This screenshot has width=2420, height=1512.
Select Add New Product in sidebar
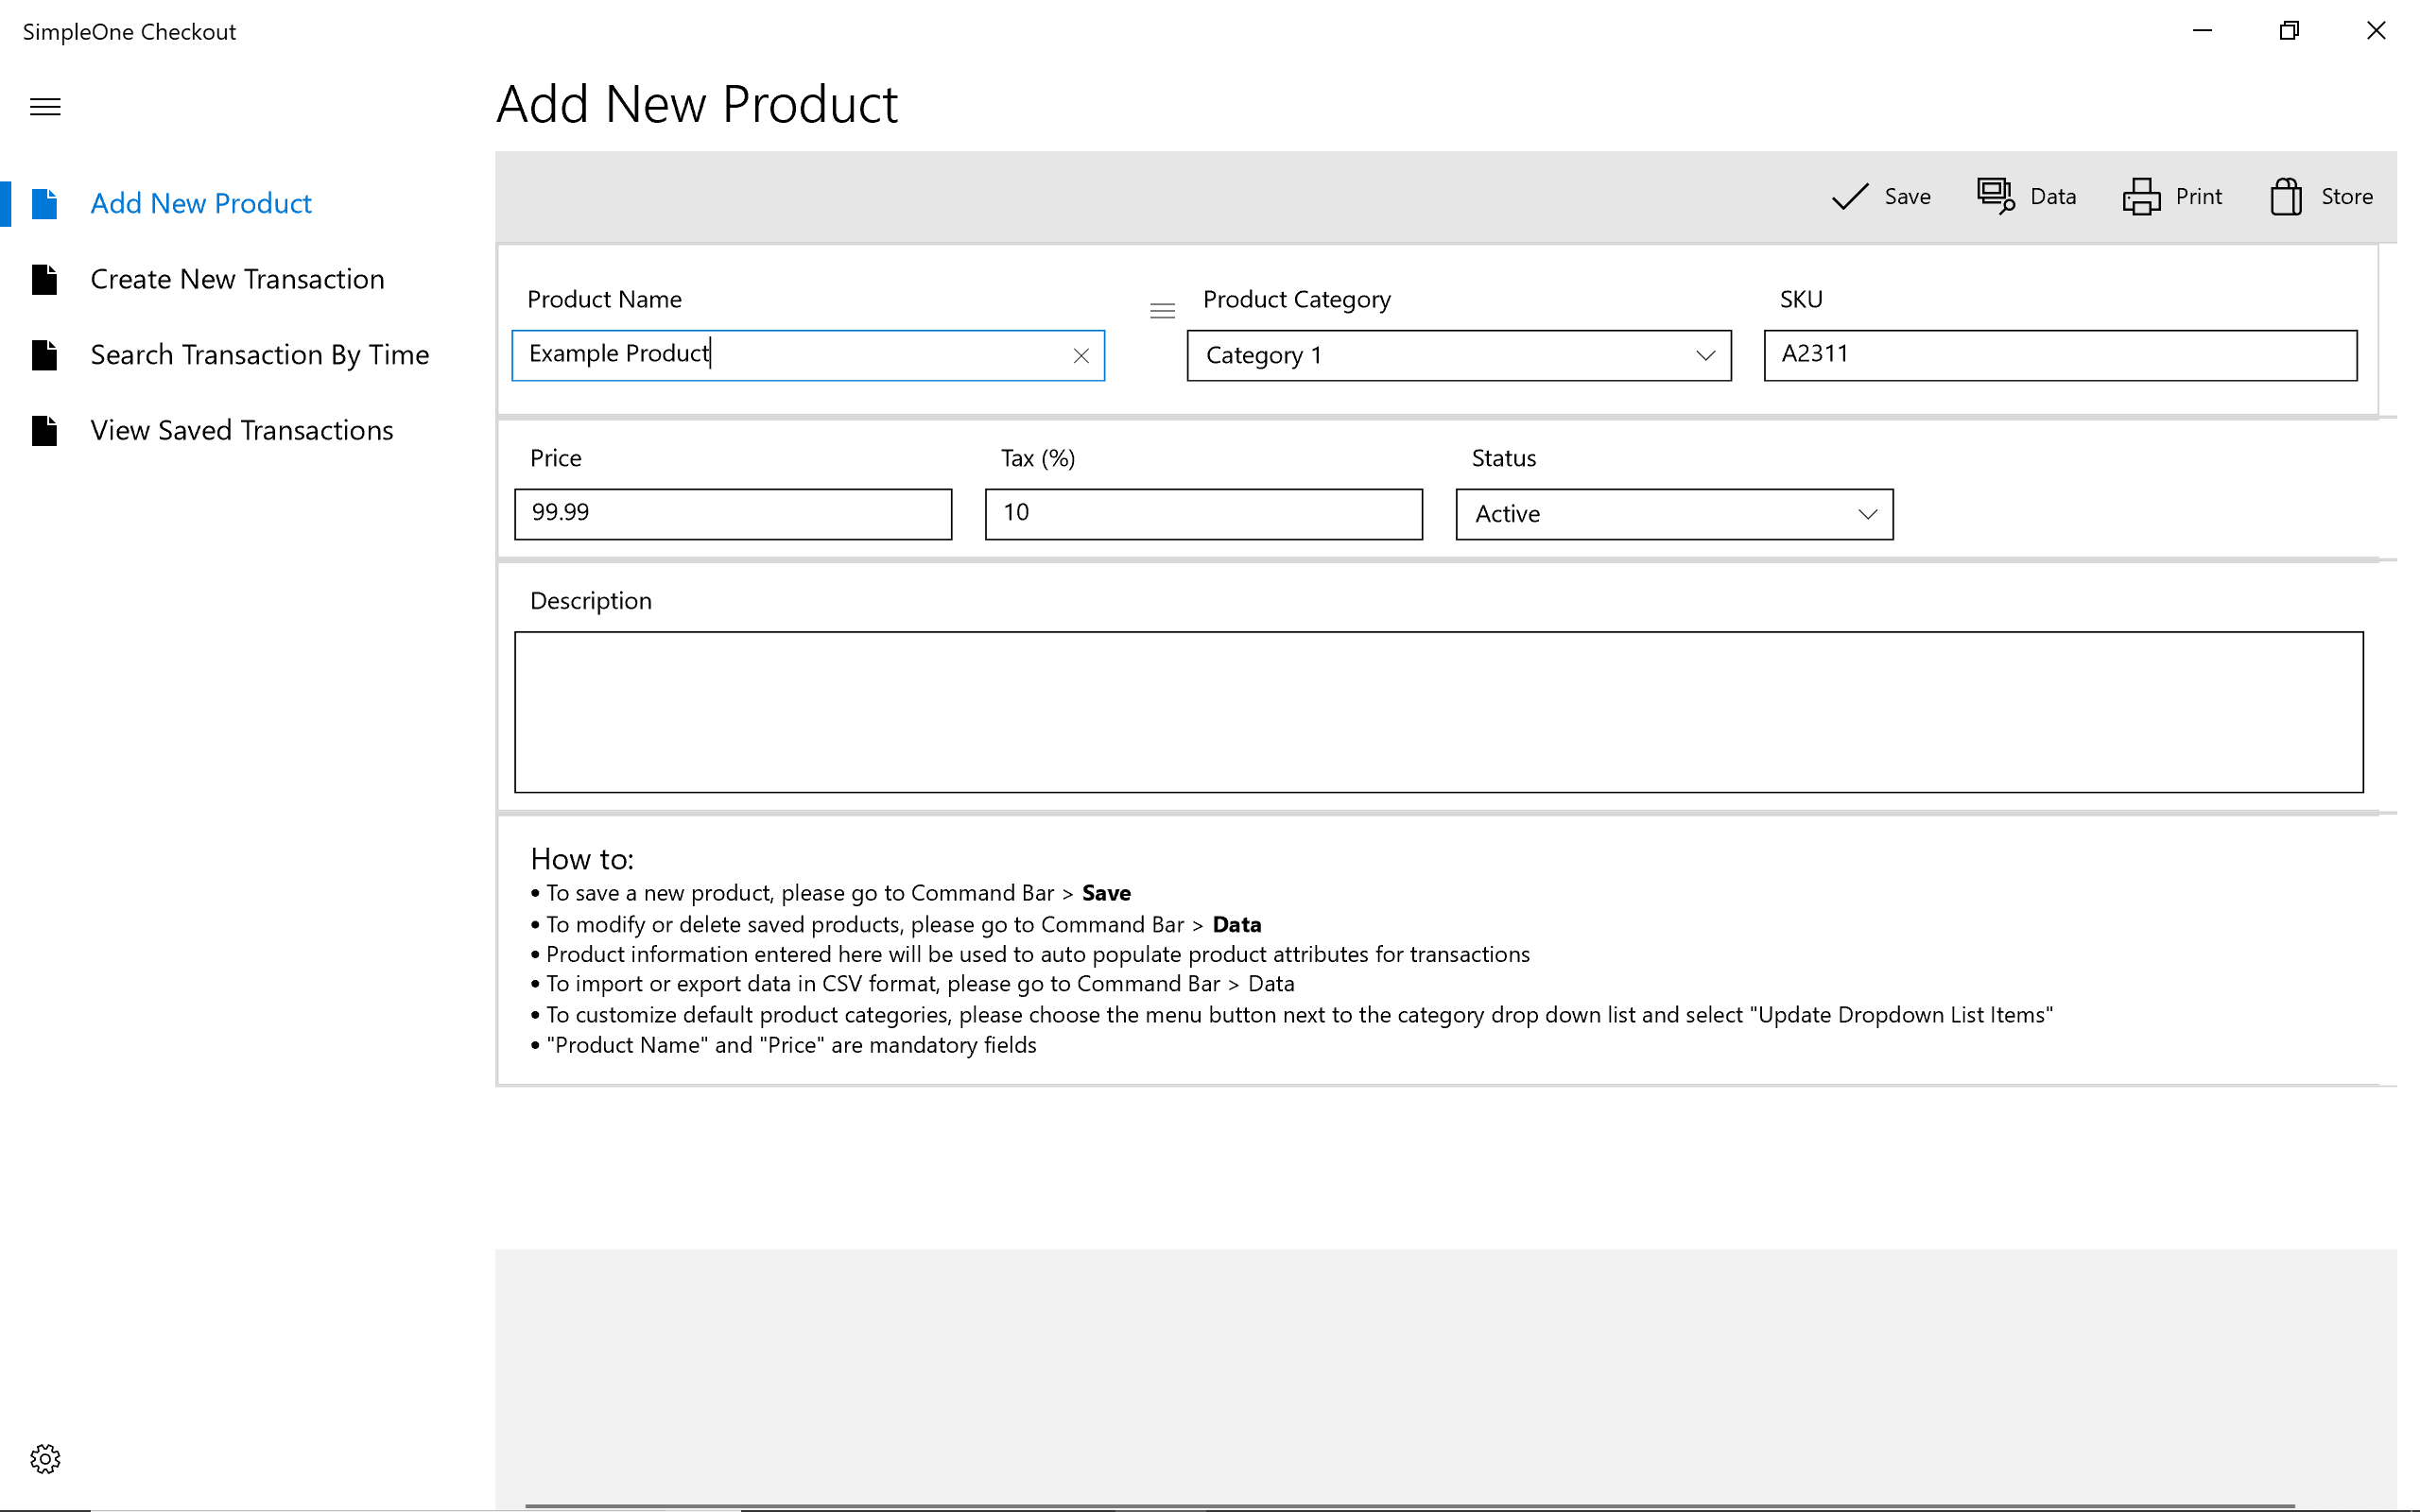tap(201, 204)
